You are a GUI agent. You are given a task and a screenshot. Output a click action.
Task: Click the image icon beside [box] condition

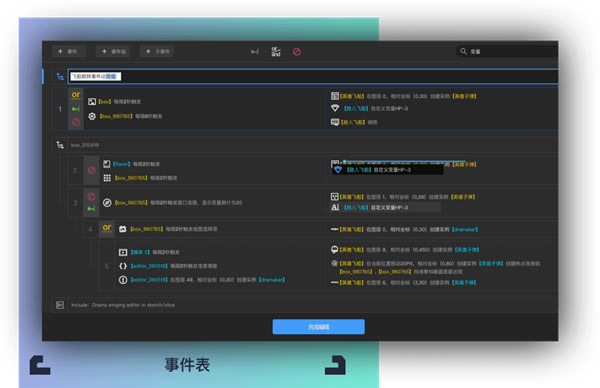92,101
